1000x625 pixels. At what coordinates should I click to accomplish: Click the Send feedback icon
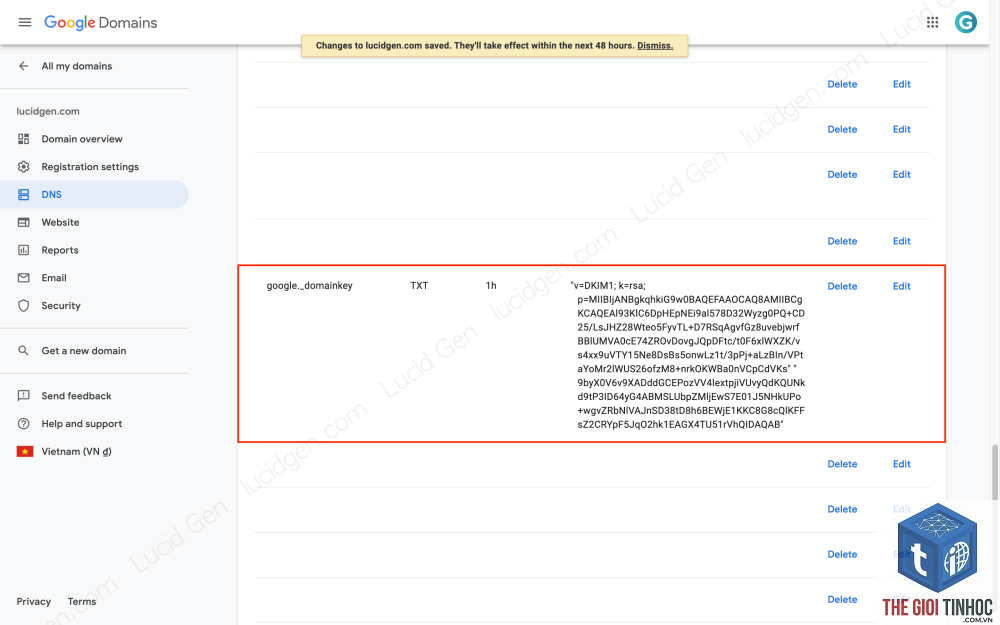24,395
